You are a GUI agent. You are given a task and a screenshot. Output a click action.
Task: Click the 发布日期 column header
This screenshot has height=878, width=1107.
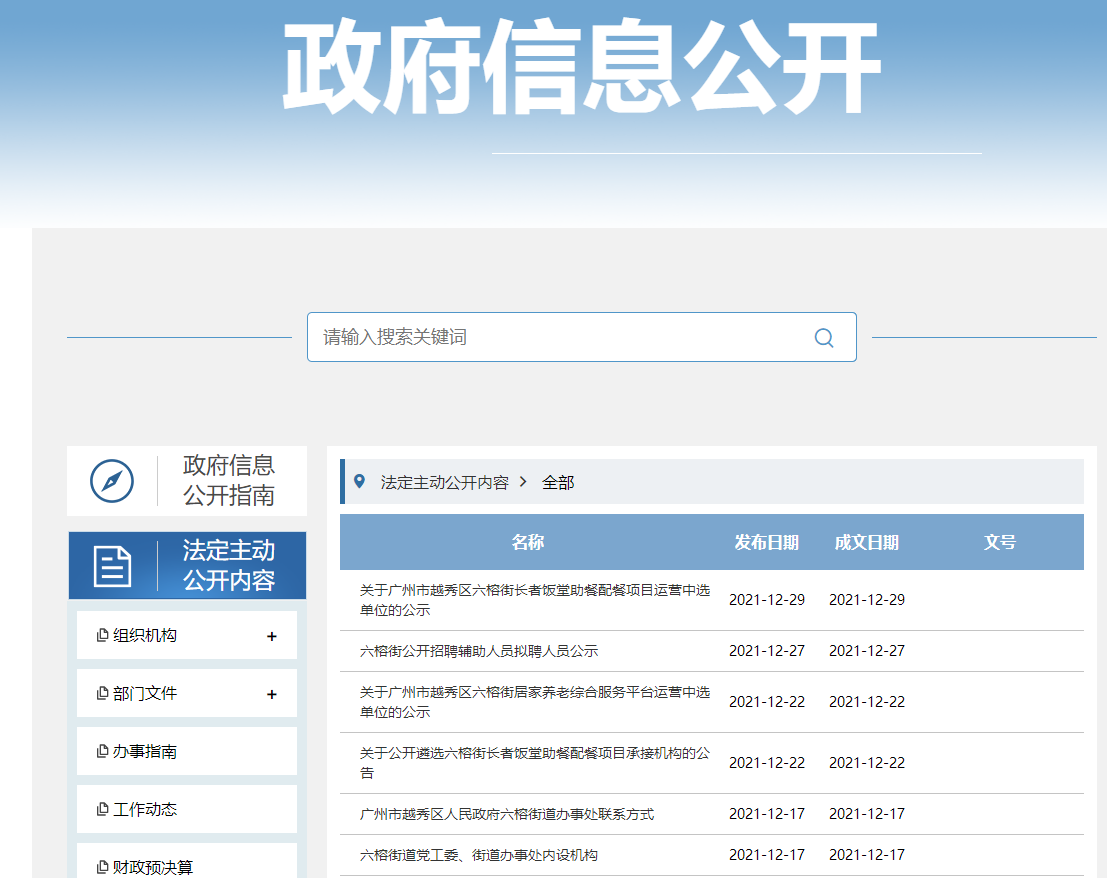[766, 542]
